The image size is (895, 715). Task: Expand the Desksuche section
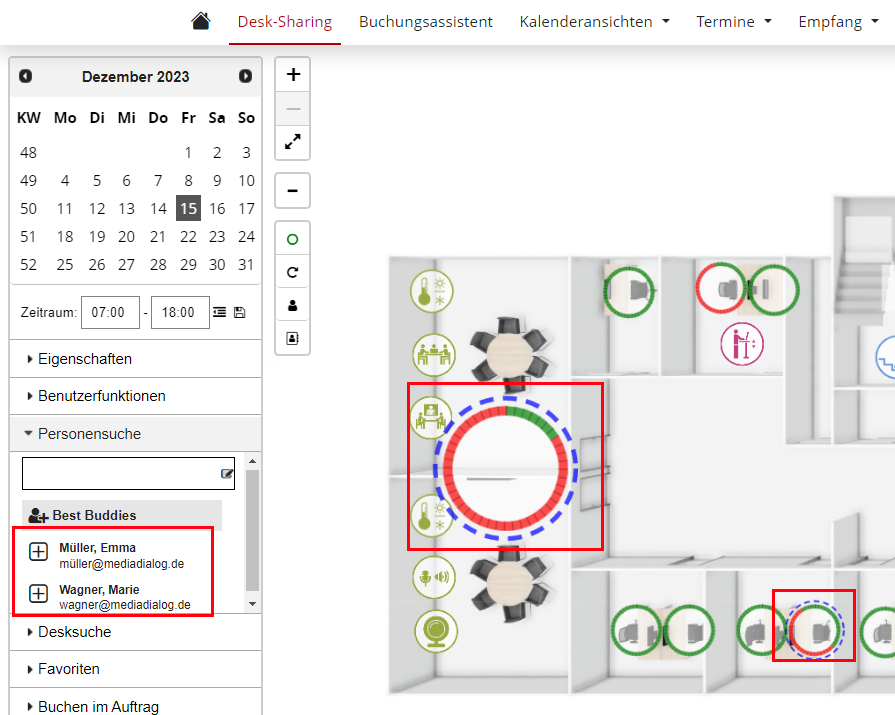[136, 632]
